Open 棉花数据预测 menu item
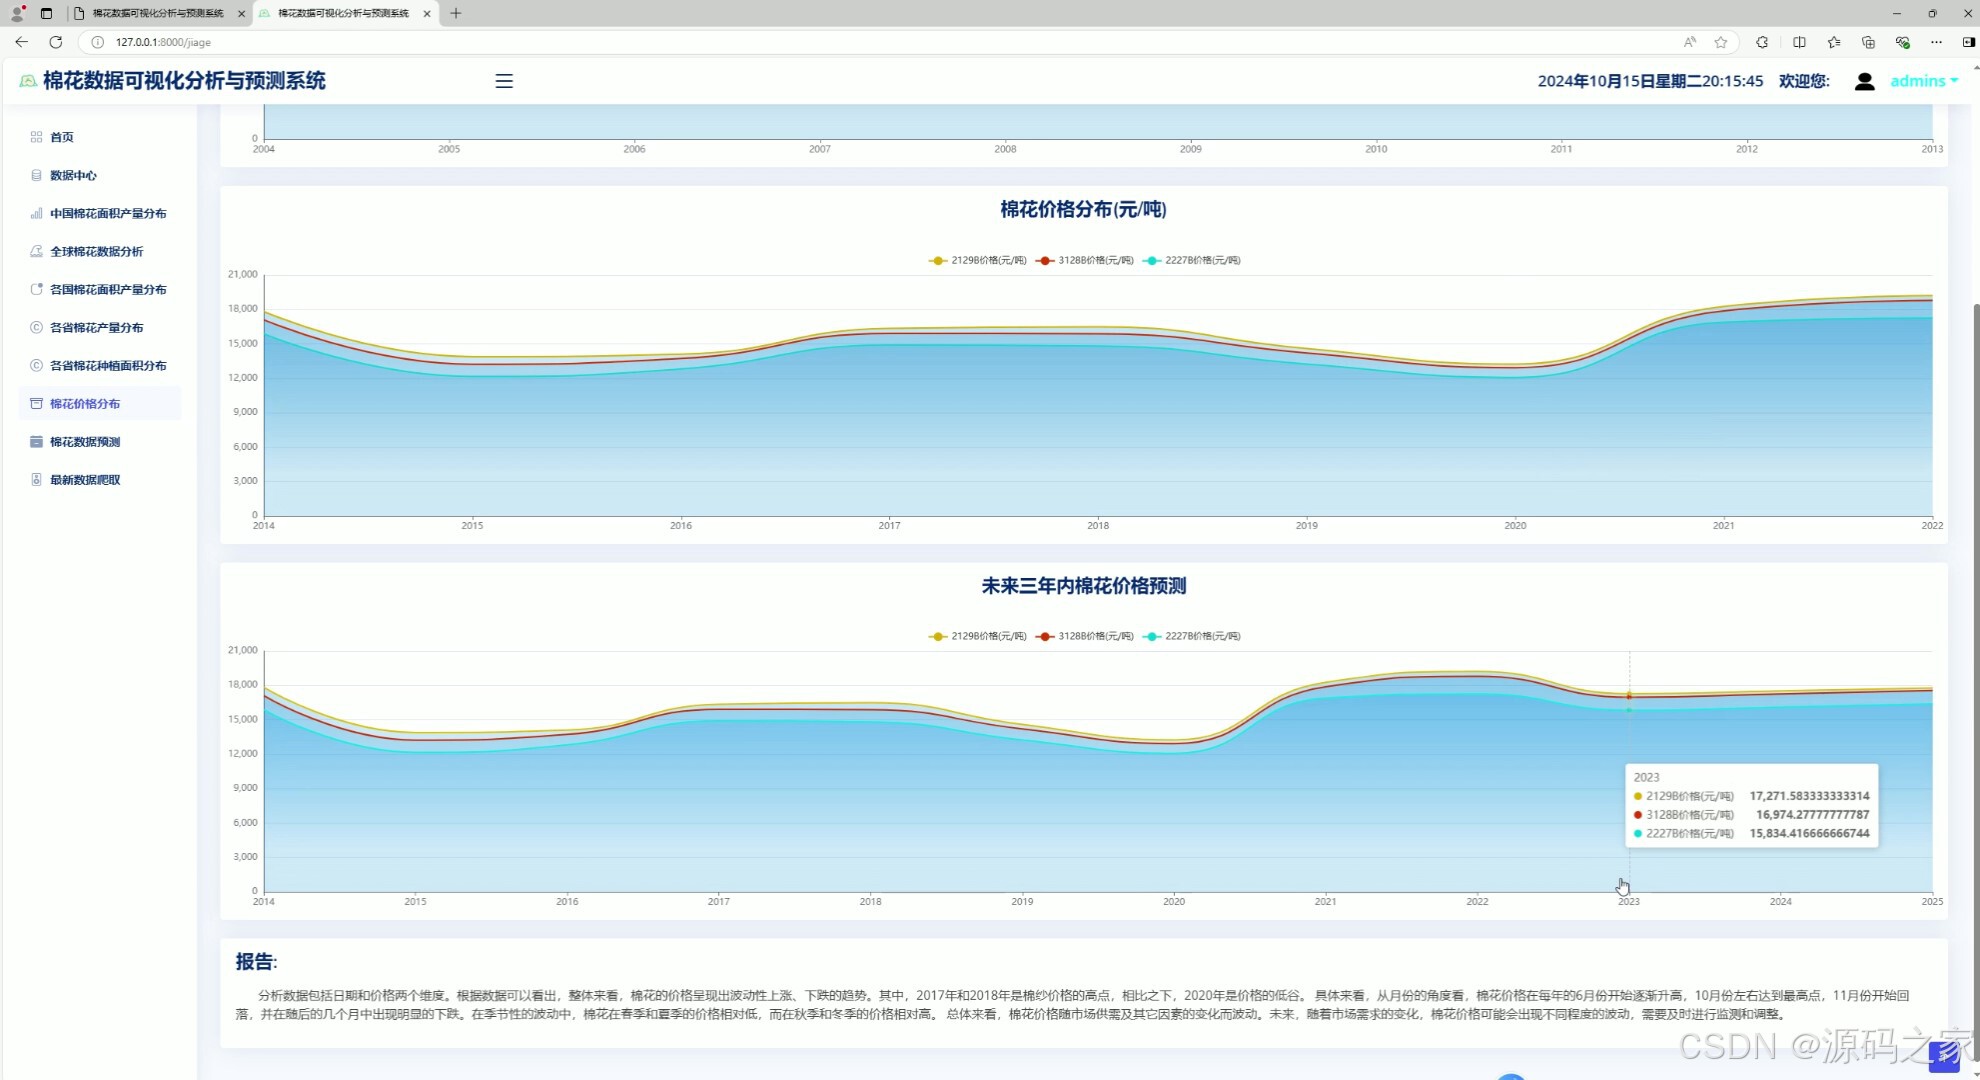This screenshot has width=1980, height=1080. click(x=85, y=442)
